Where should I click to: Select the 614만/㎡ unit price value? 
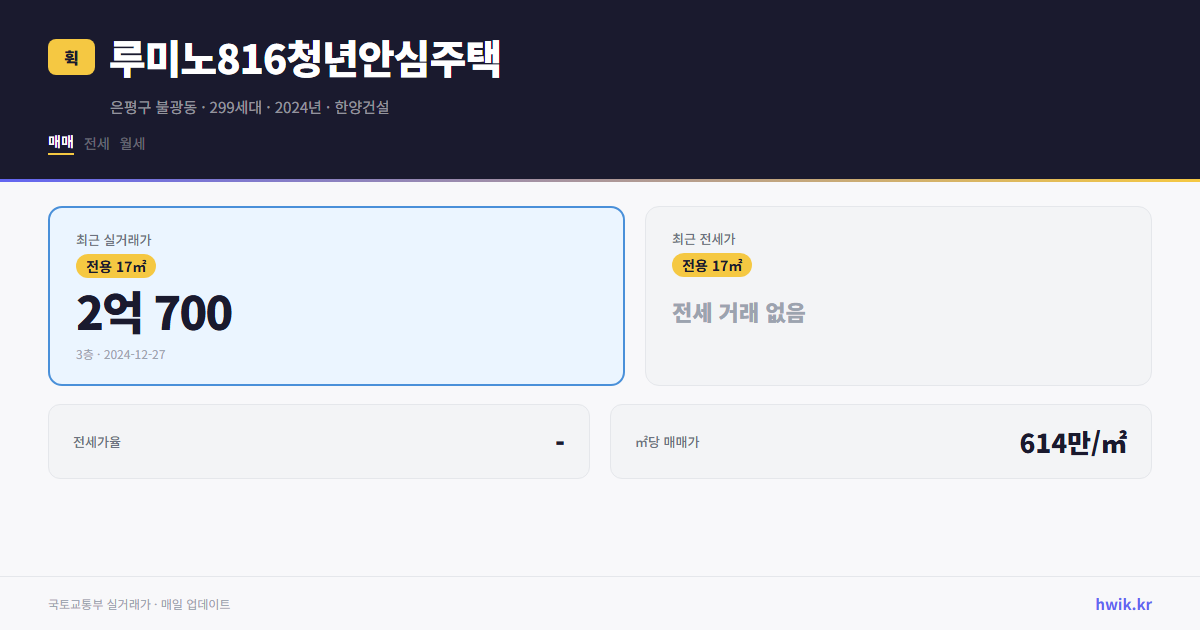[1072, 440]
